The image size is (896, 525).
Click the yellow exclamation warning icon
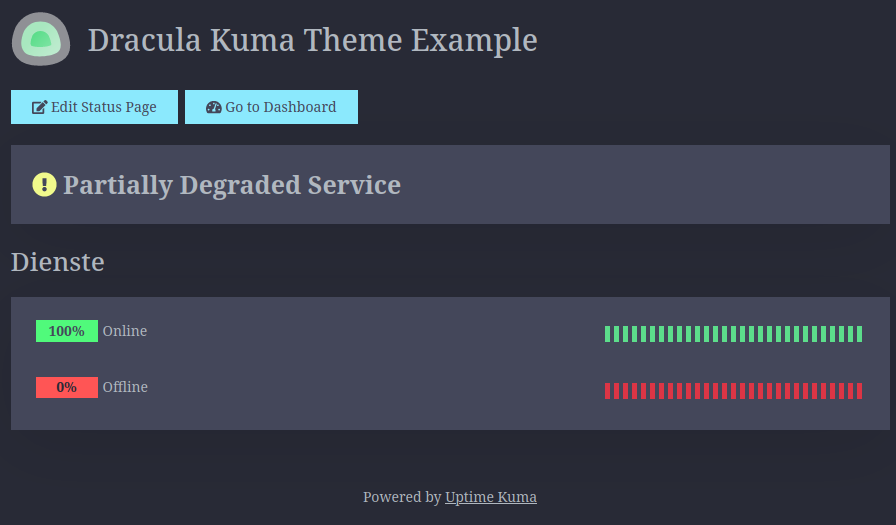pyautogui.click(x=44, y=185)
